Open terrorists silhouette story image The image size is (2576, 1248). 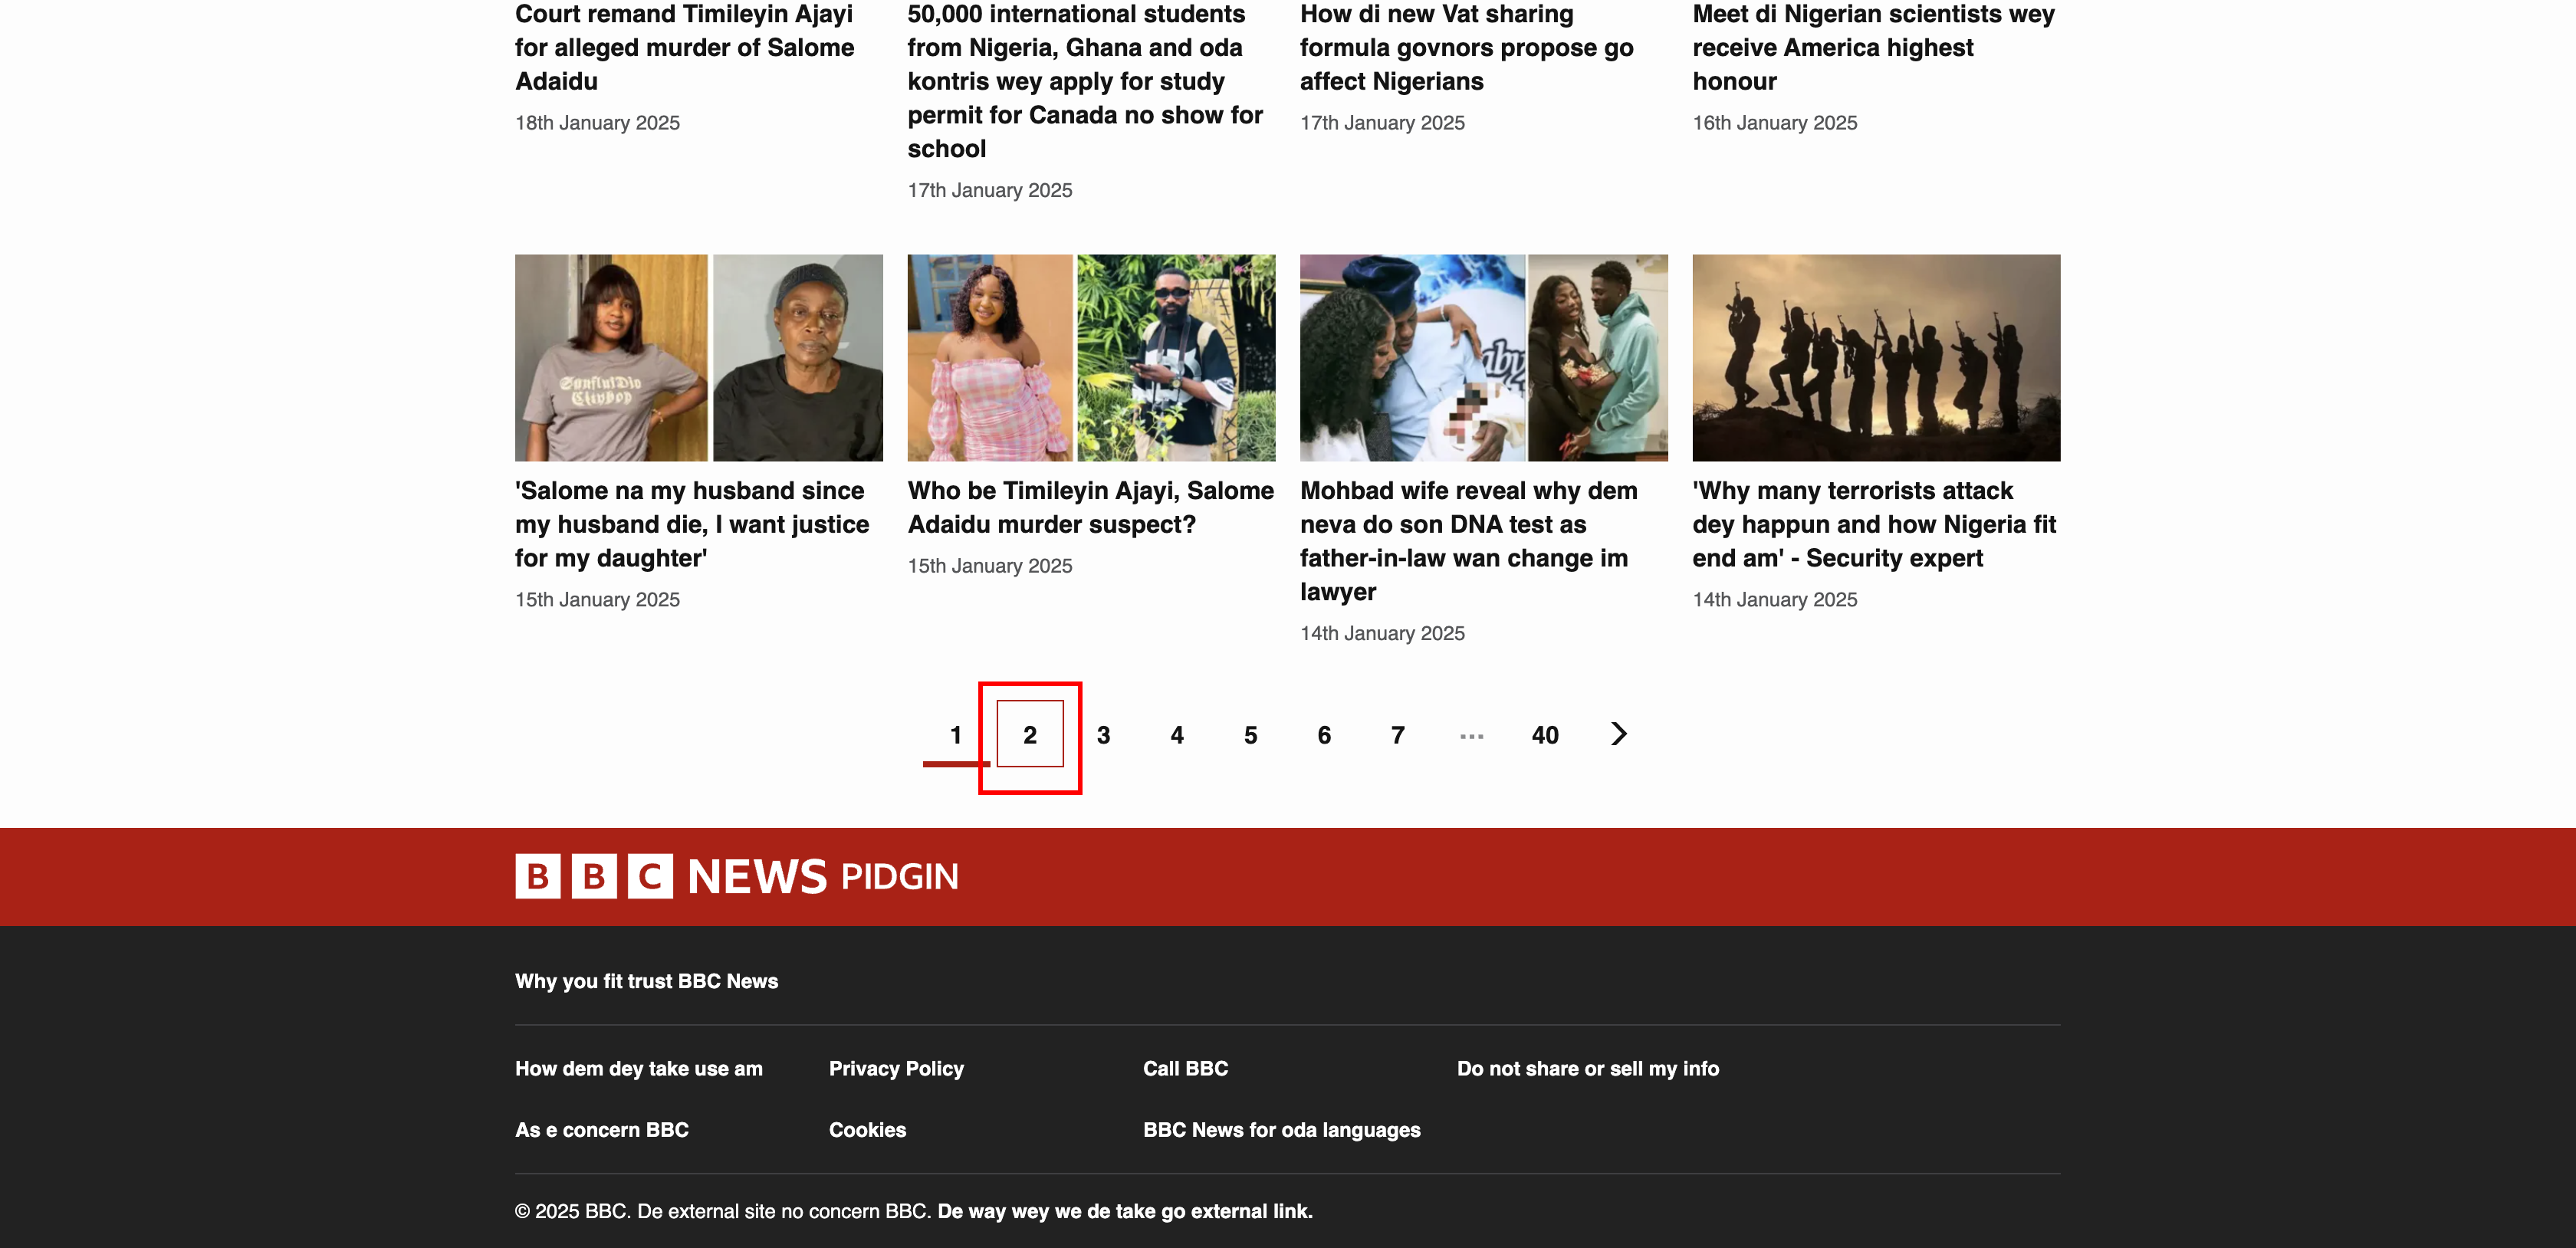point(1875,357)
